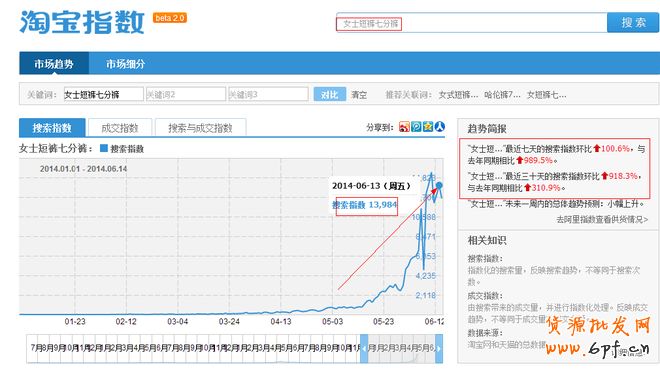Toggle the 搜索指数 legend square
This screenshot has width=660, height=370.
(x=104, y=148)
